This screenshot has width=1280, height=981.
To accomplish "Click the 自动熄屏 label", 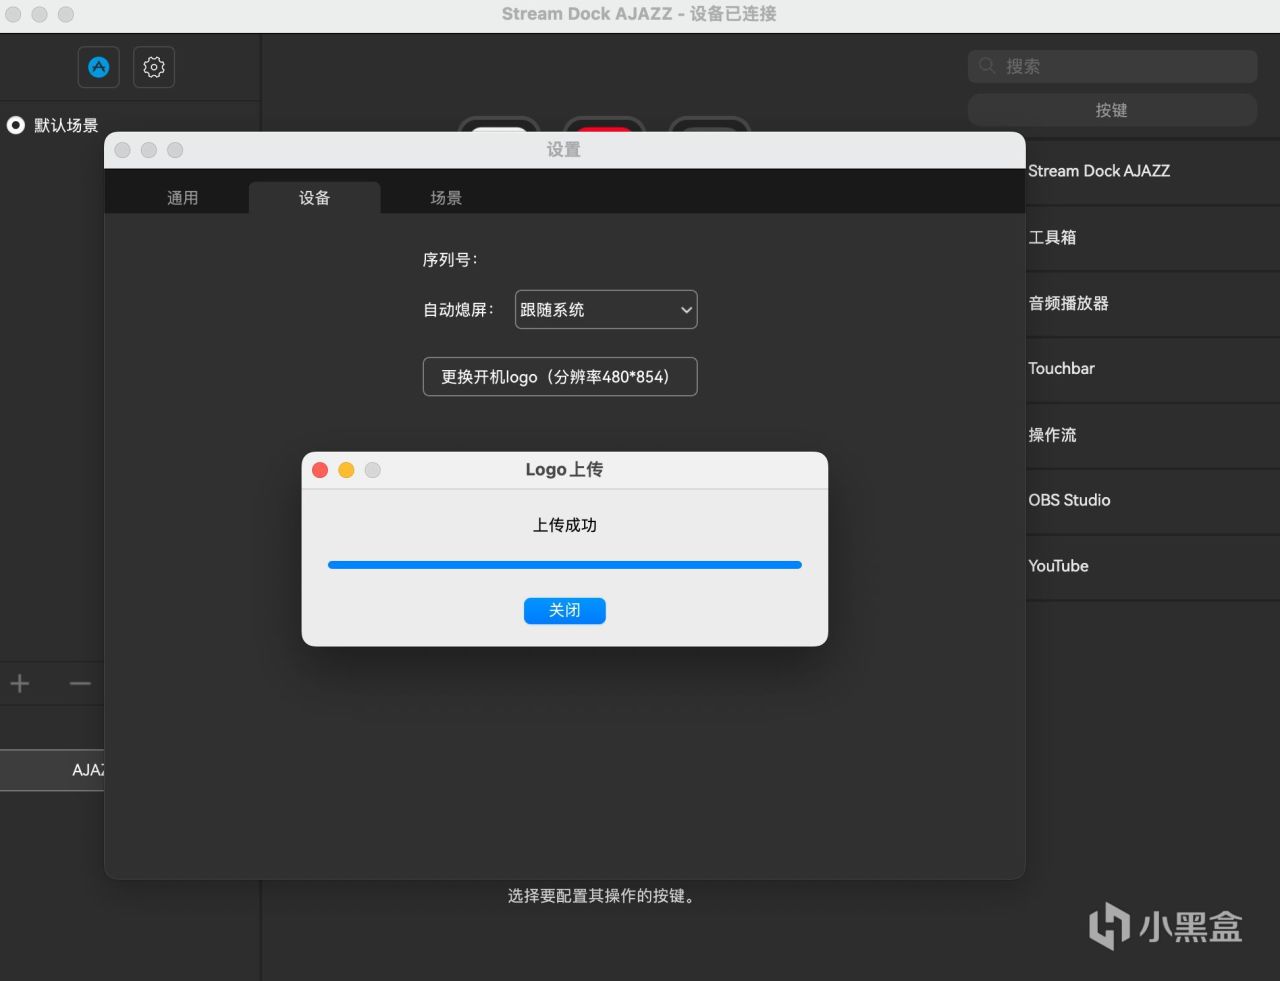I will tap(458, 310).
